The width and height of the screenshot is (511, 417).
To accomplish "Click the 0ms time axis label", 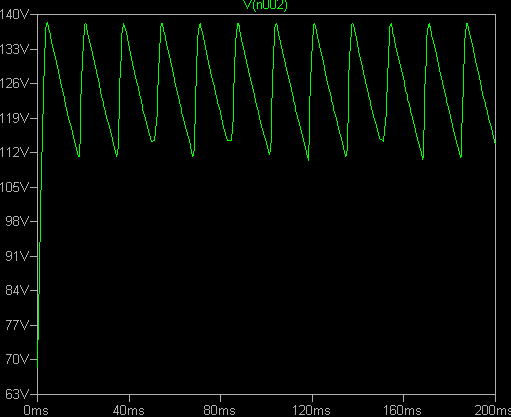I will (x=36, y=410).
